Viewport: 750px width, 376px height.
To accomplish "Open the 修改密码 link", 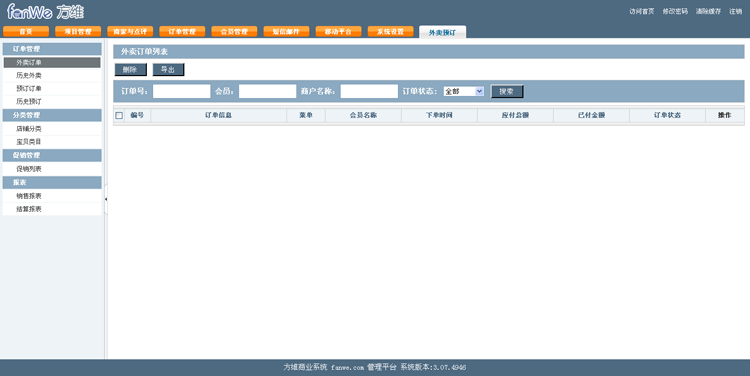I will 675,11.
